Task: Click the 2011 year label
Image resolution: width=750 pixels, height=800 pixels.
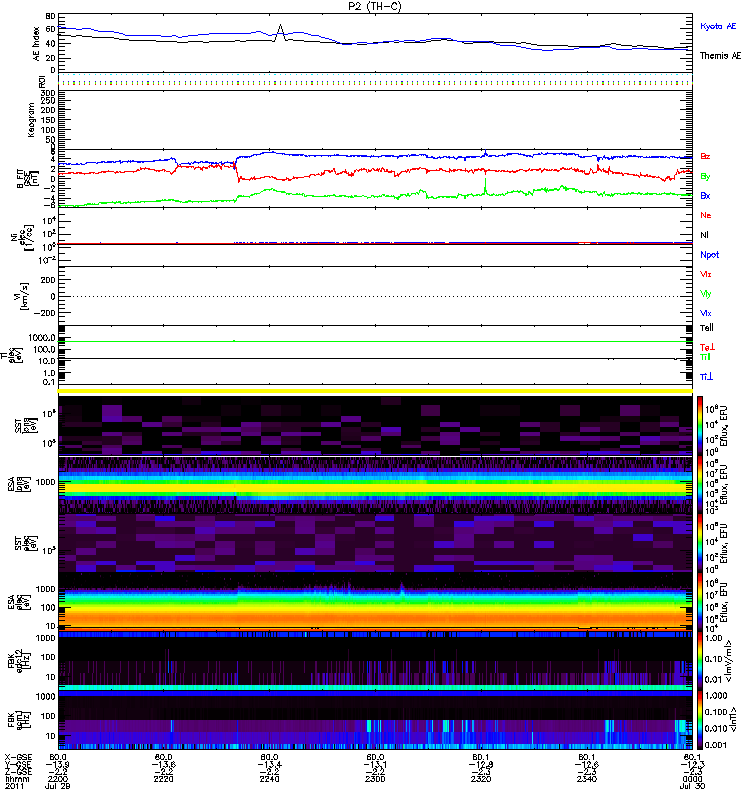Action: (14, 786)
